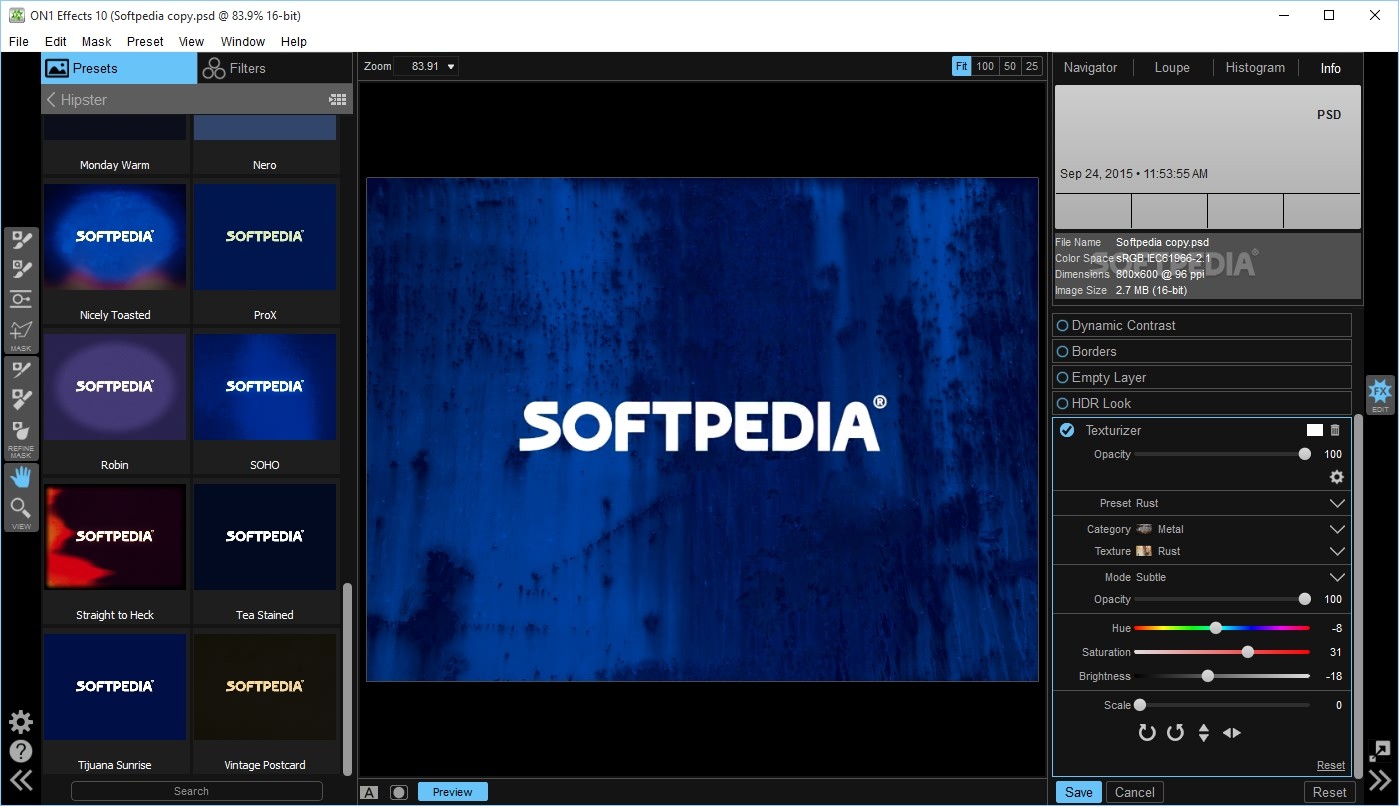Click the Save button
Screen dimensions: 1399x806
(1079, 792)
